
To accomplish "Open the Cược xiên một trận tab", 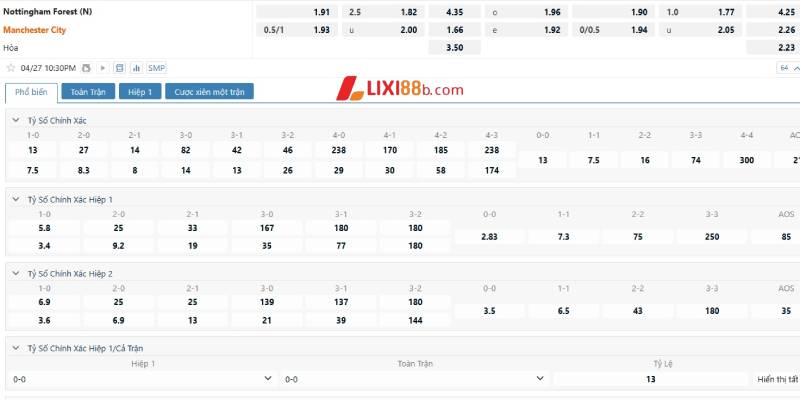I will coord(209,91).
